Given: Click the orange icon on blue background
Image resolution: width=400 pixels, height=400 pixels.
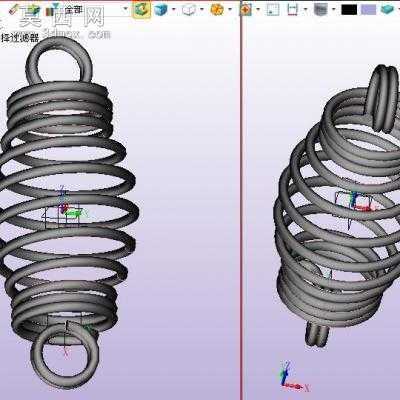Looking at the screenshot, I should 246,10.
